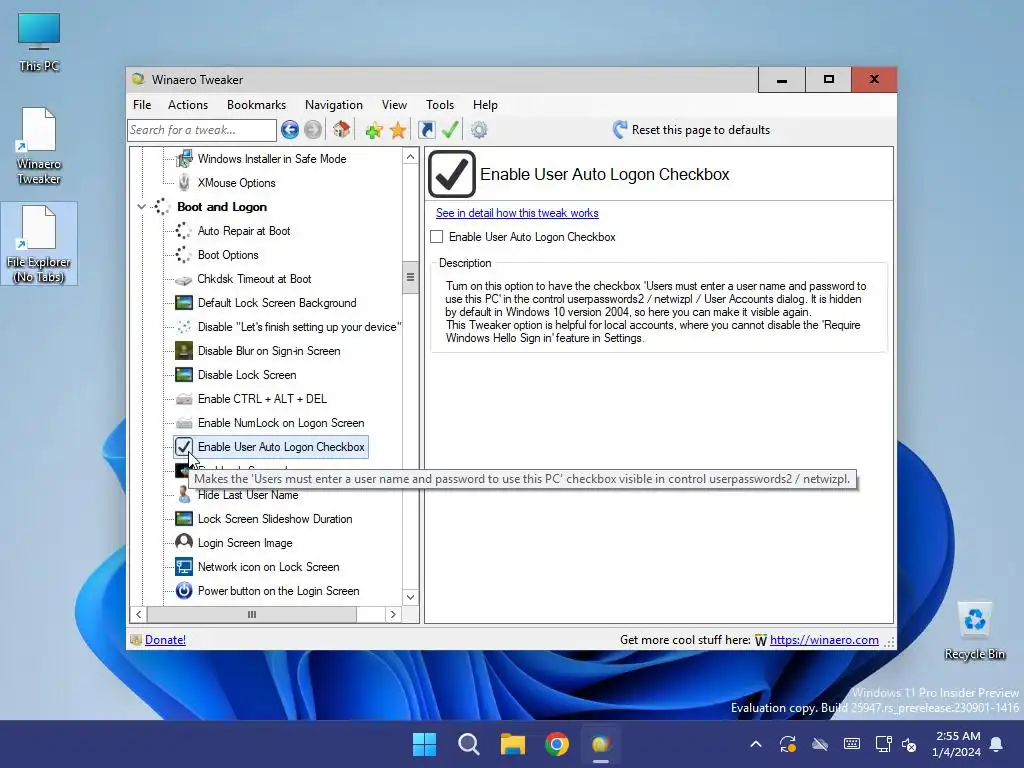Click Reset this page to defaults
1024x768 pixels.
coord(691,130)
